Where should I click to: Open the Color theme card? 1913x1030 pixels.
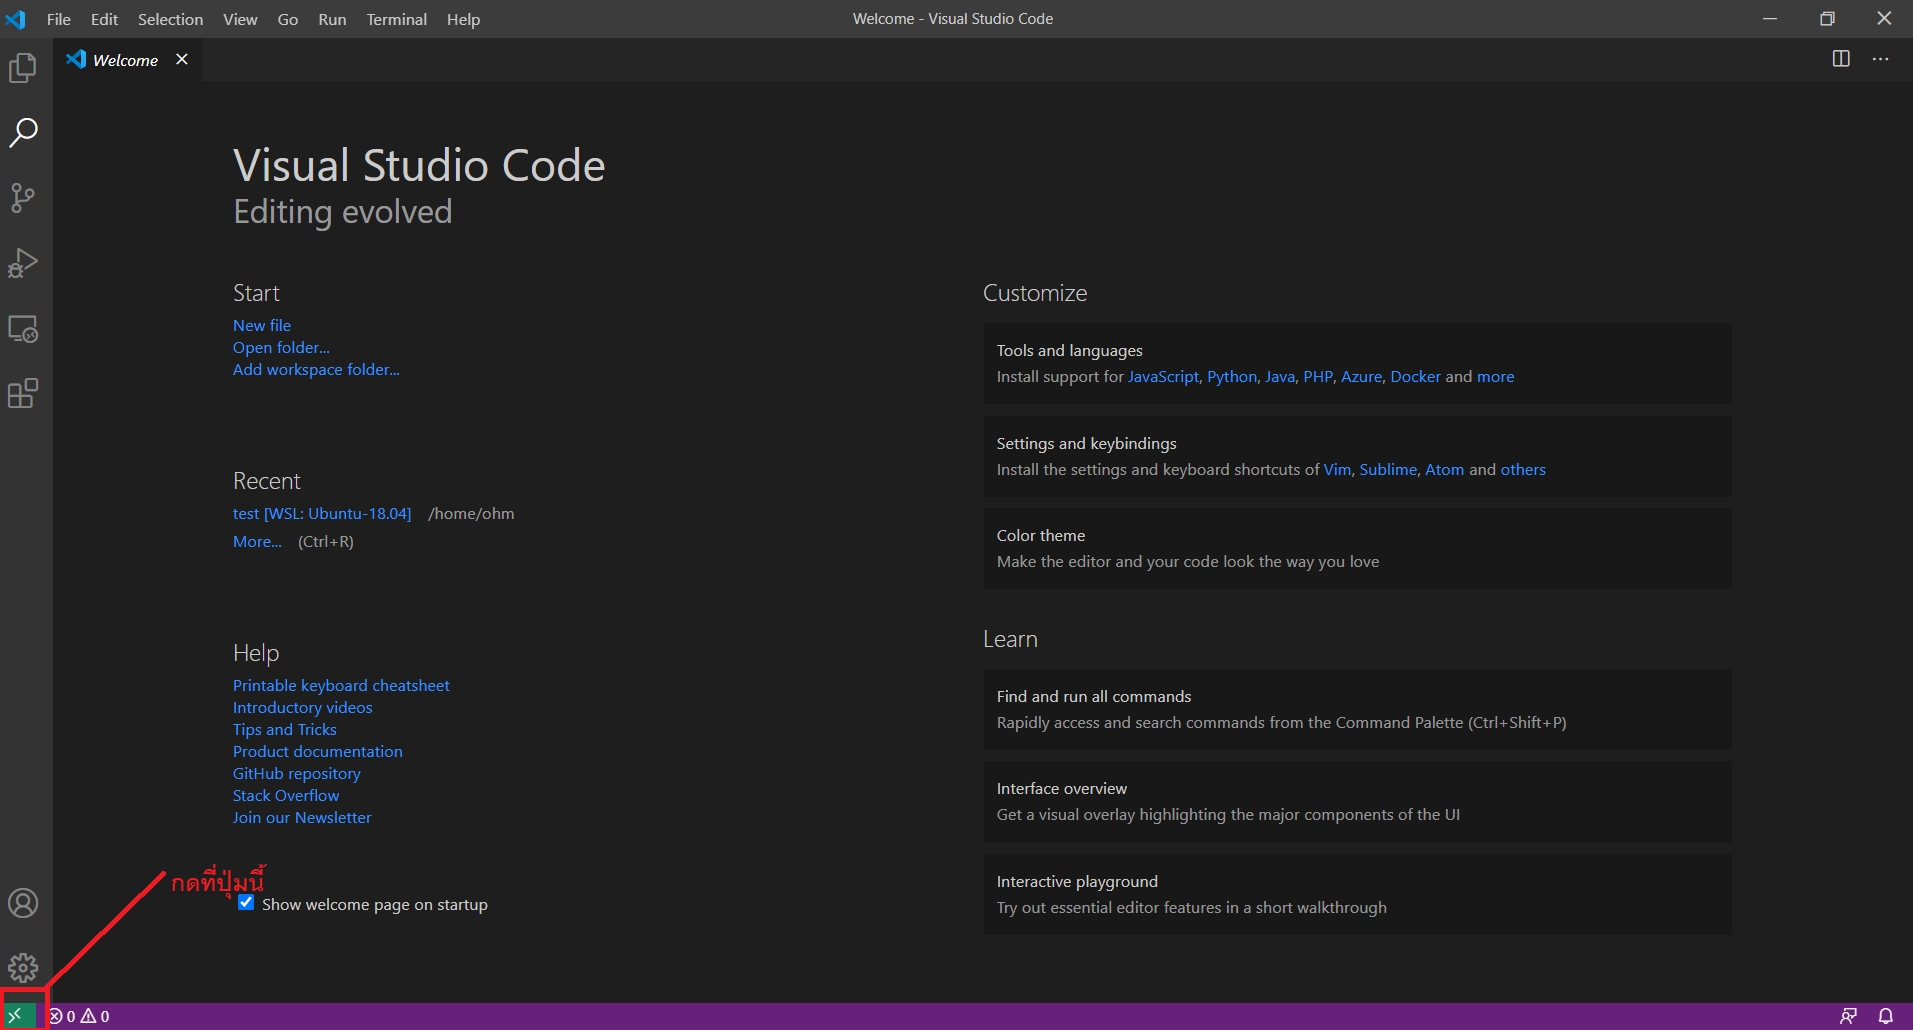[1357, 549]
